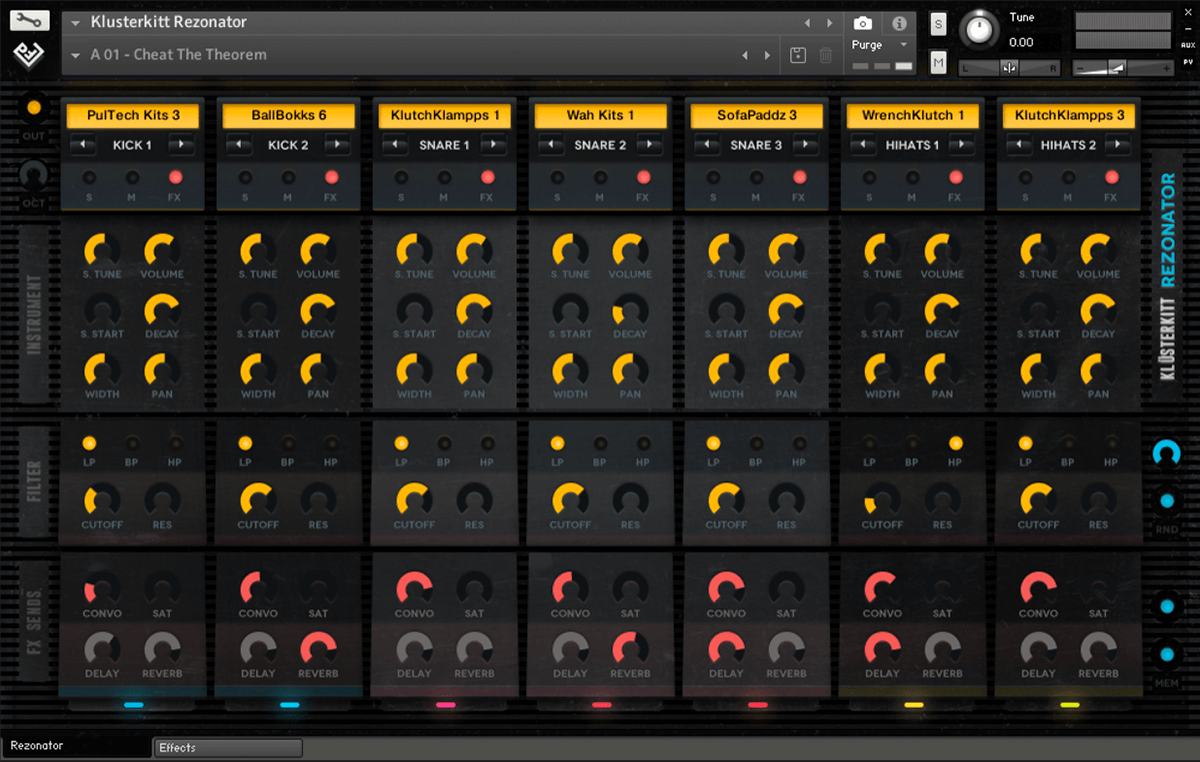
Task: Enable the HP filter on HIHATS 1
Action: coord(955,443)
